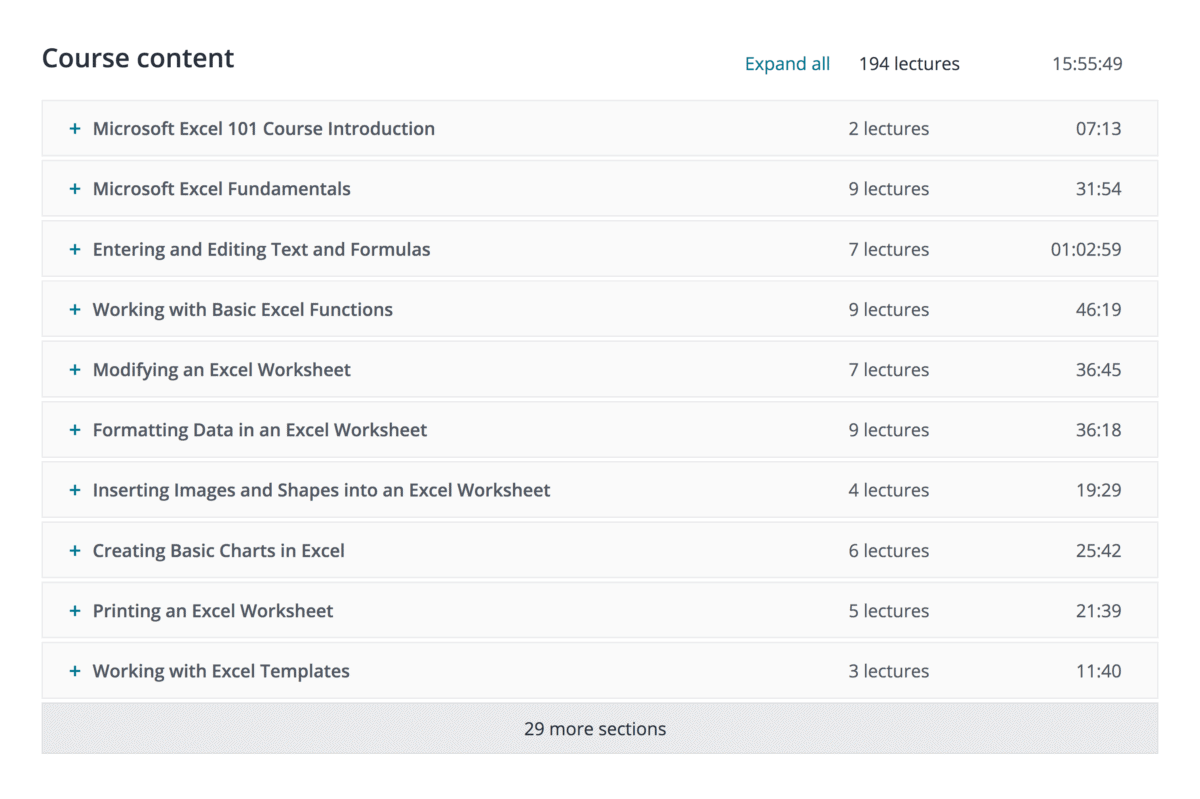
Task: Click duration 19:29 in Inserting Images row
Action: click(1099, 490)
